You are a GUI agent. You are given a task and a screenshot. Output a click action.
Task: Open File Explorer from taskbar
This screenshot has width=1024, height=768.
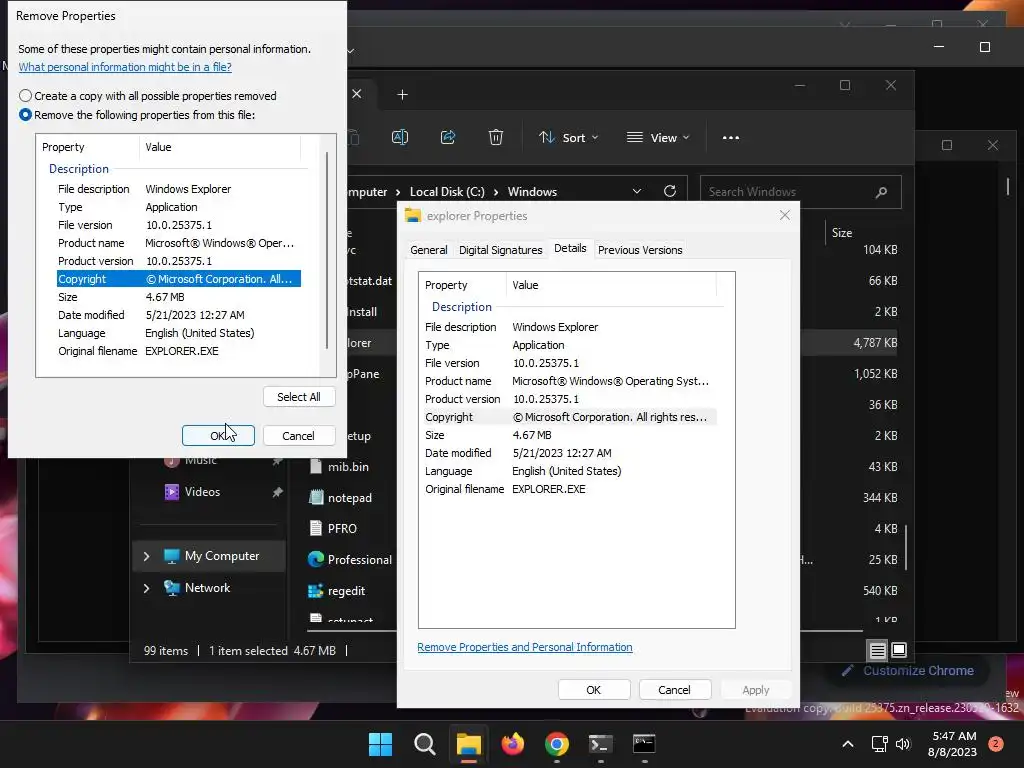(468, 744)
